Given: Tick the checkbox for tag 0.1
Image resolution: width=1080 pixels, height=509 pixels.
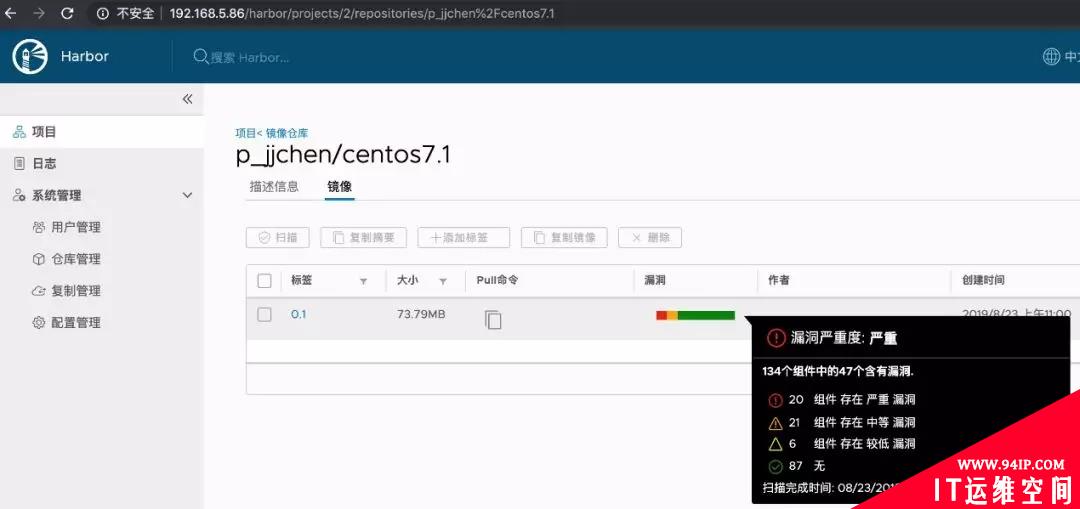Looking at the screenshot, I should pyautogui.click(x=264, y=315).
